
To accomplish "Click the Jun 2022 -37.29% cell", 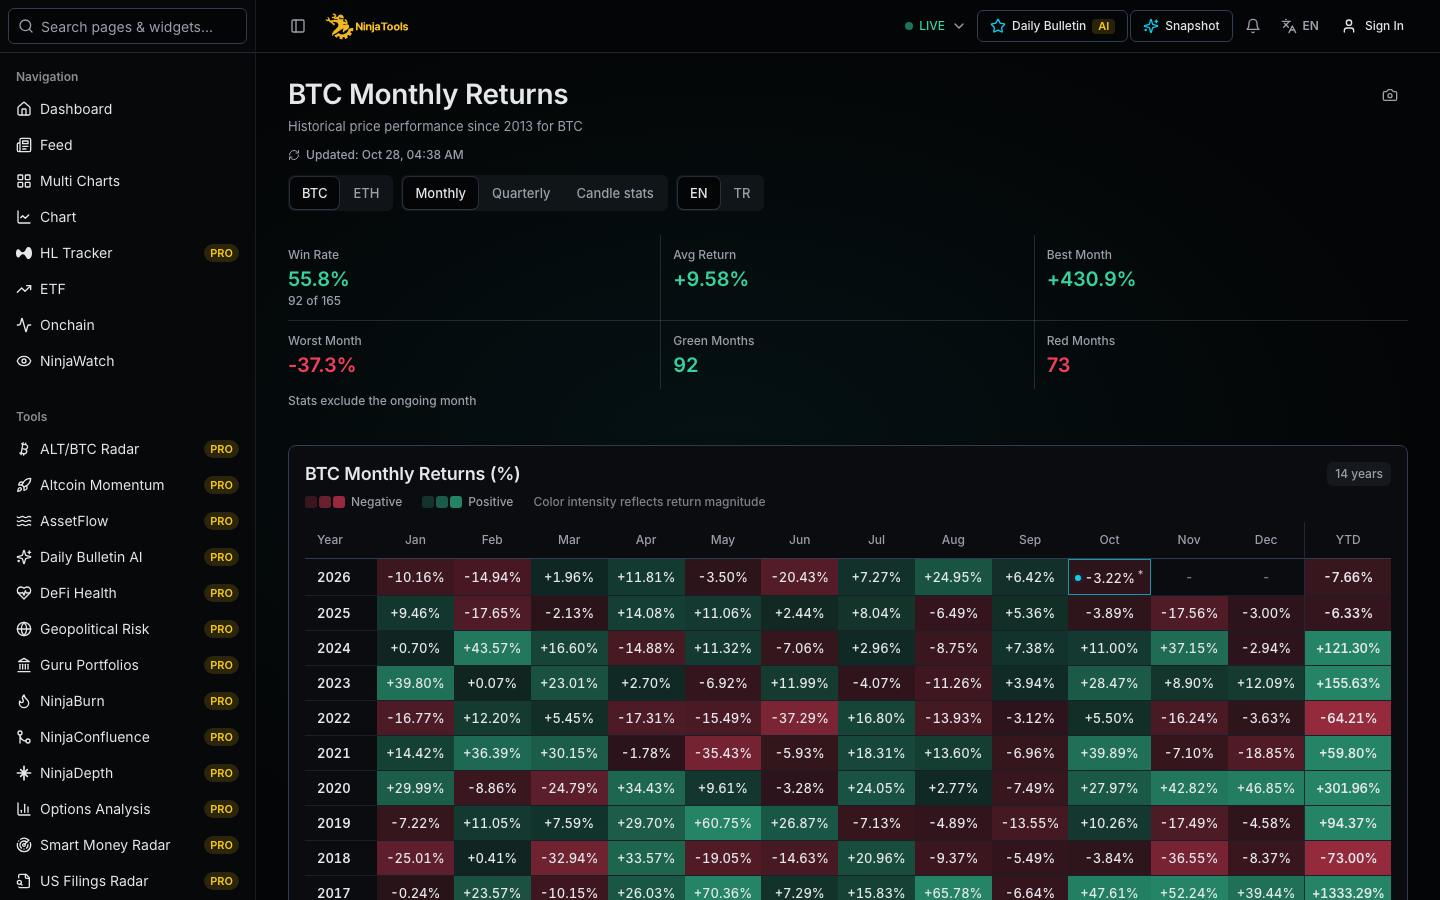I will pos(800,718).
